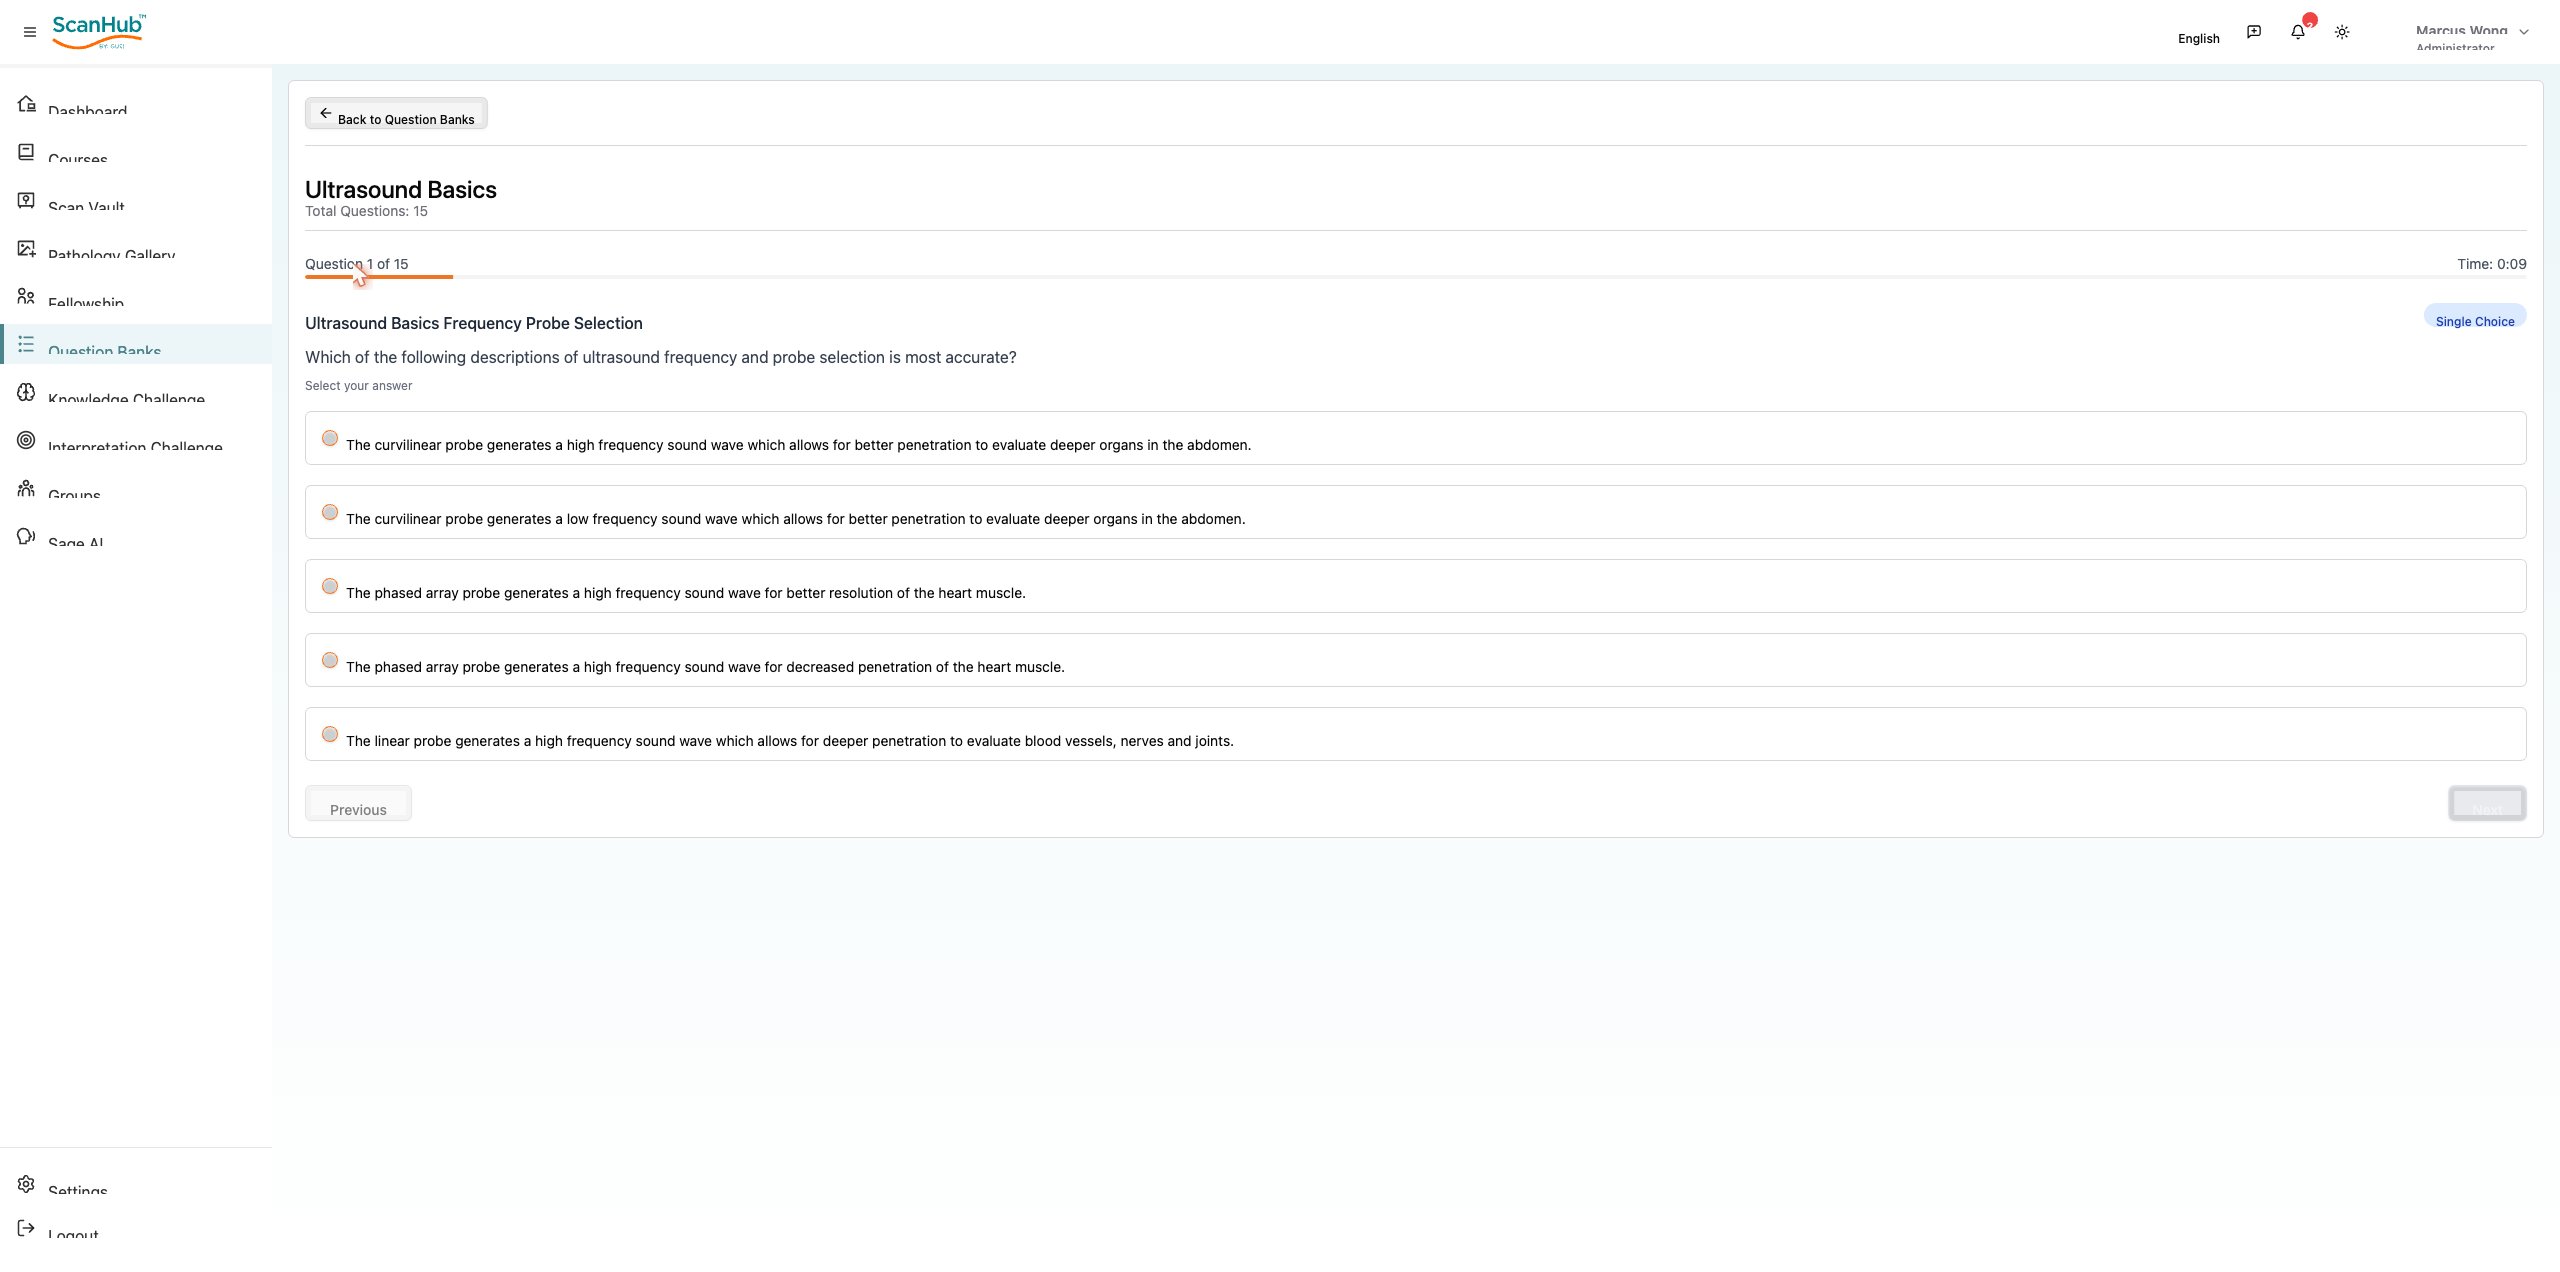This screenshot has height=1272, width=2560.
Task: Click the back arrow icon
Action: pos(325,113)
